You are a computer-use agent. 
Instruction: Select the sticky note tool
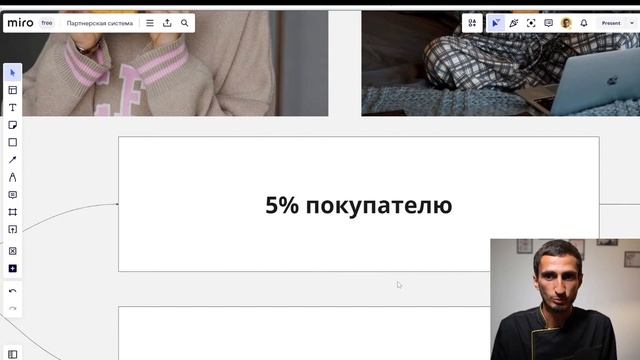click(13, 125)
